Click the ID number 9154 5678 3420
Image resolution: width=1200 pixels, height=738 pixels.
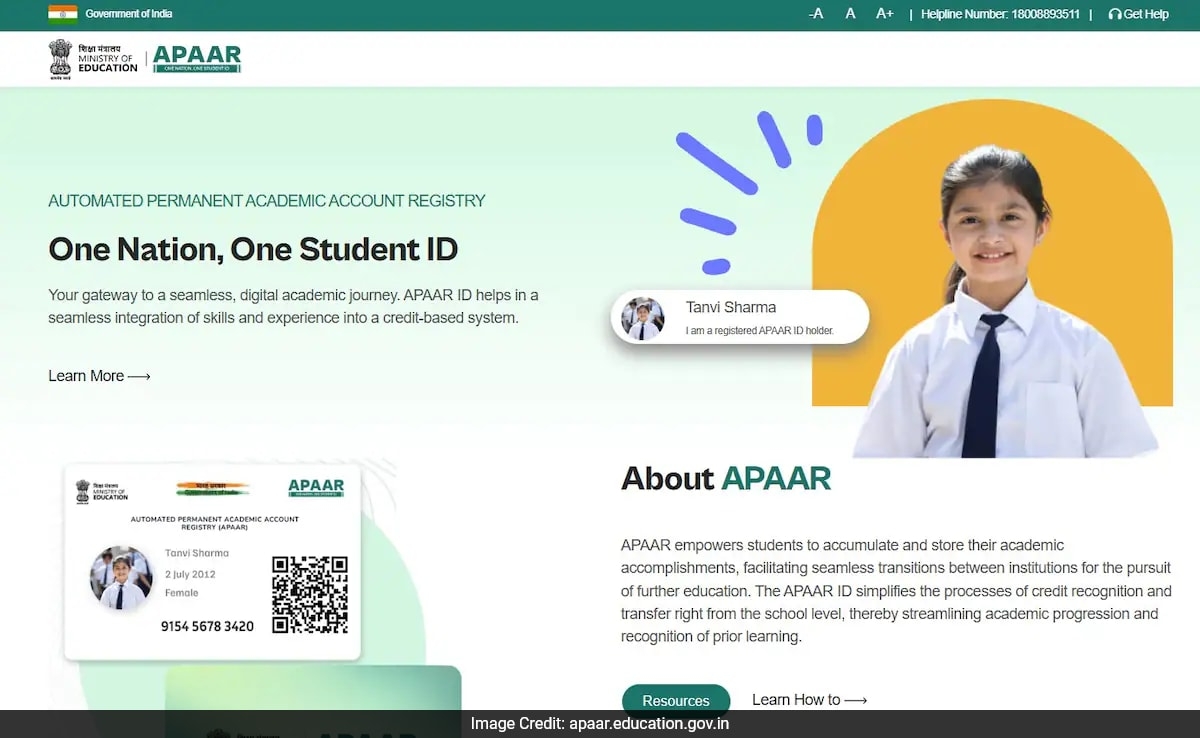pyautogui.click(x=207, y=626)
